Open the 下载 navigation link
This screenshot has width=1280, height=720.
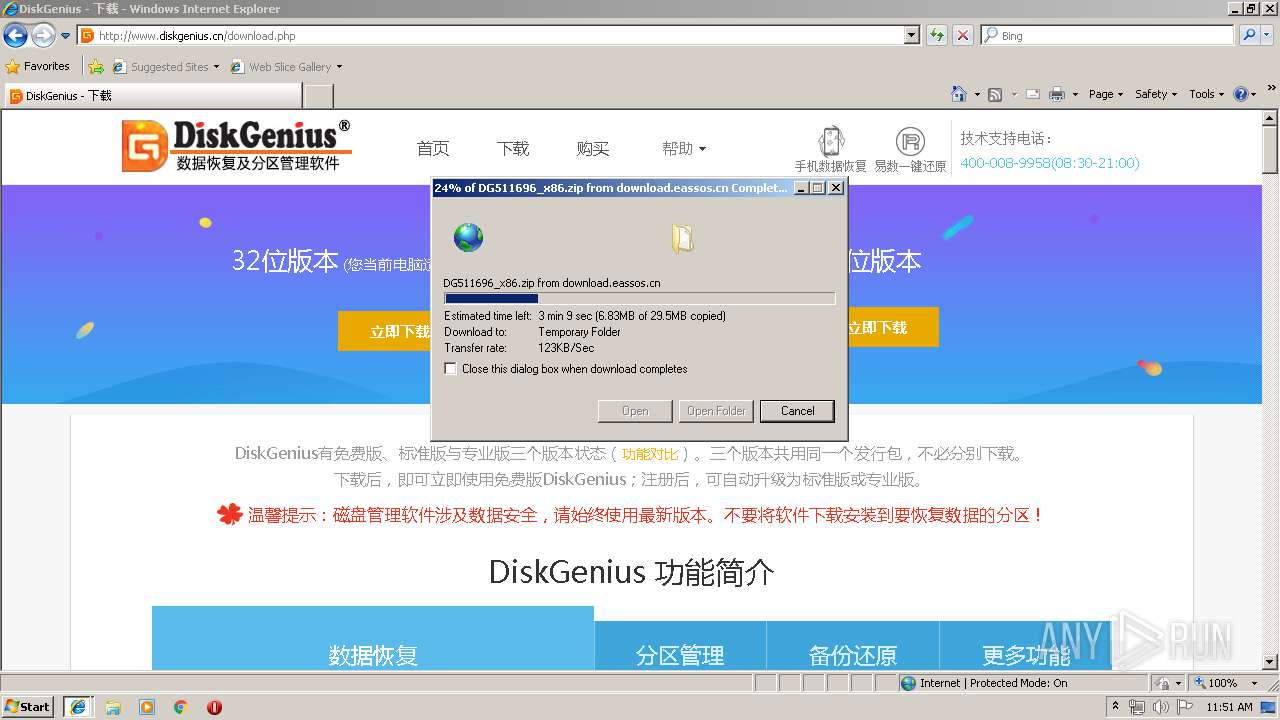[x=513, y=148]
